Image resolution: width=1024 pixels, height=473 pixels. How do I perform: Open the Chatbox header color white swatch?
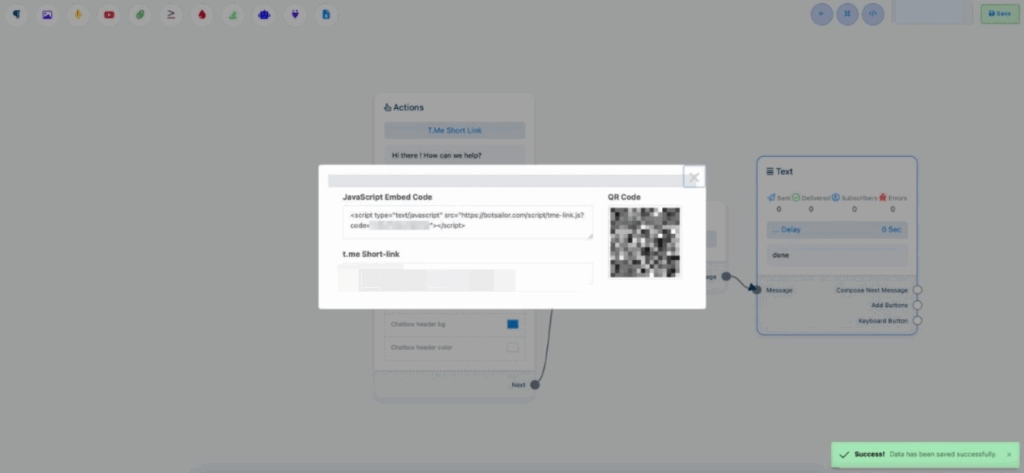pos(512,347)
